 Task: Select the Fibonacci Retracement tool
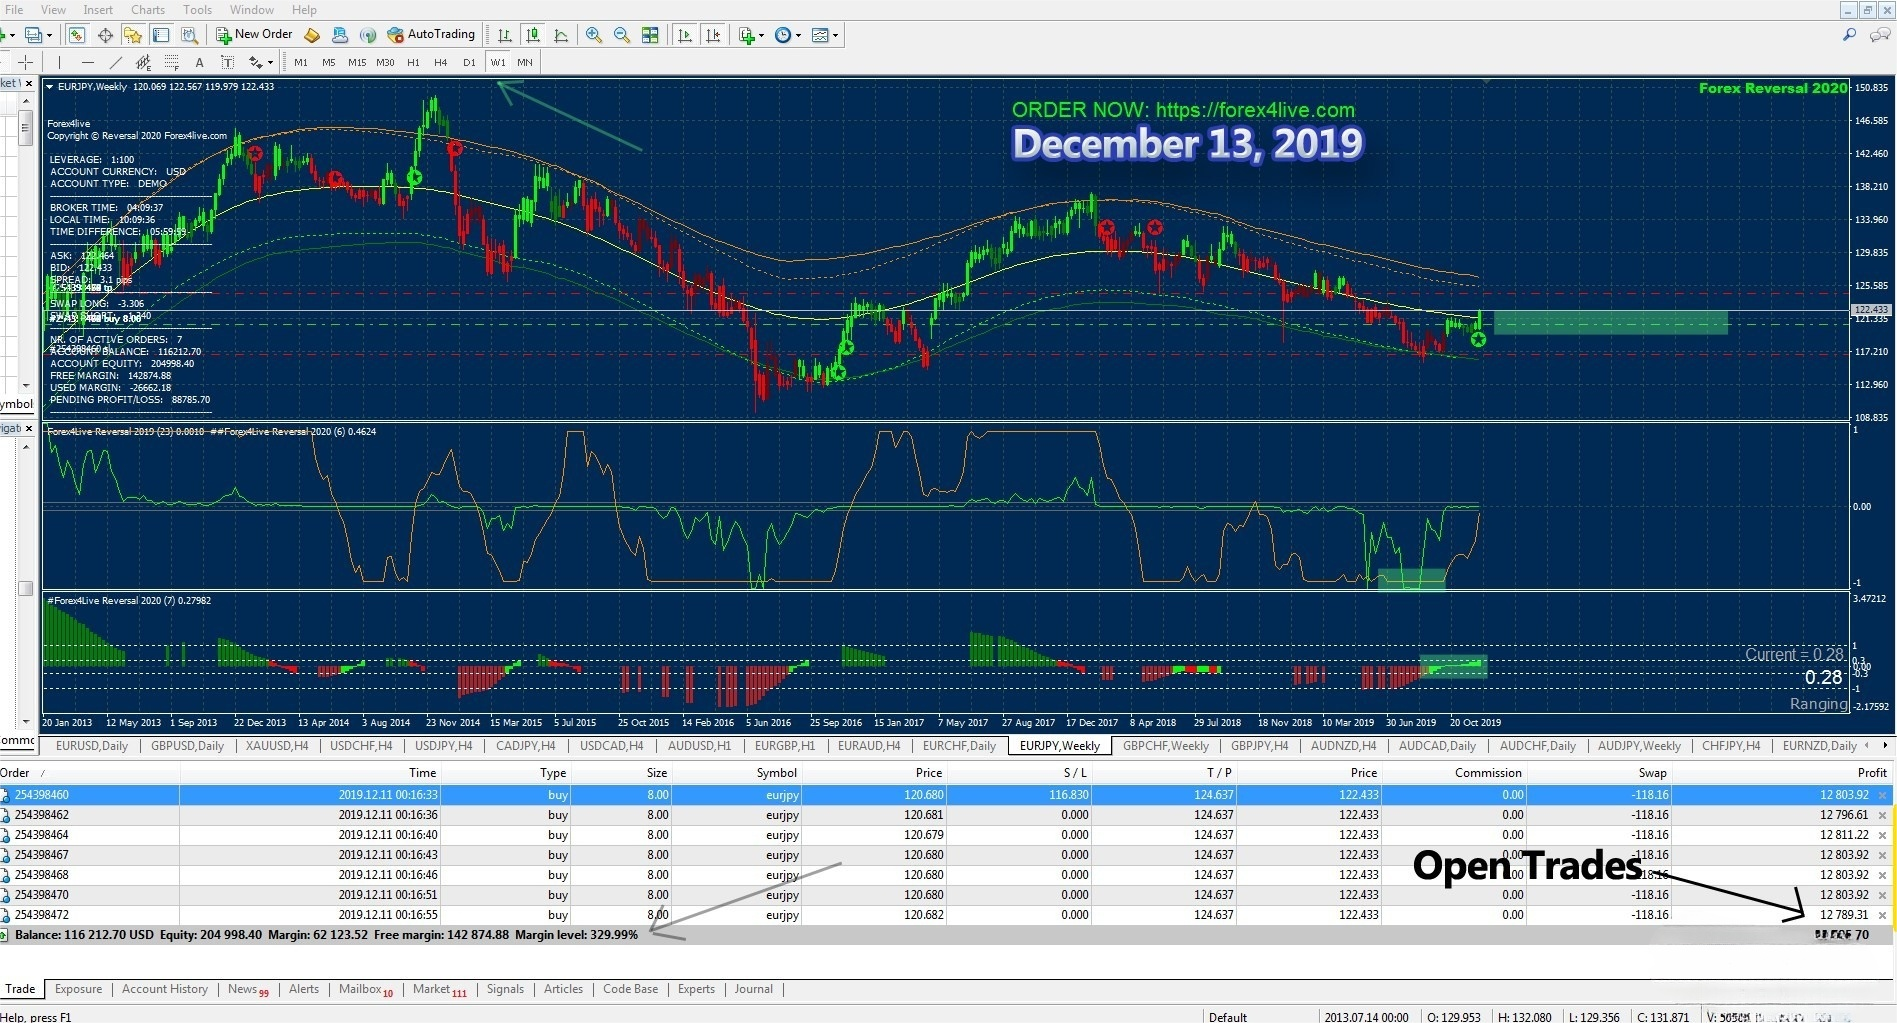[x=171, y=62]
